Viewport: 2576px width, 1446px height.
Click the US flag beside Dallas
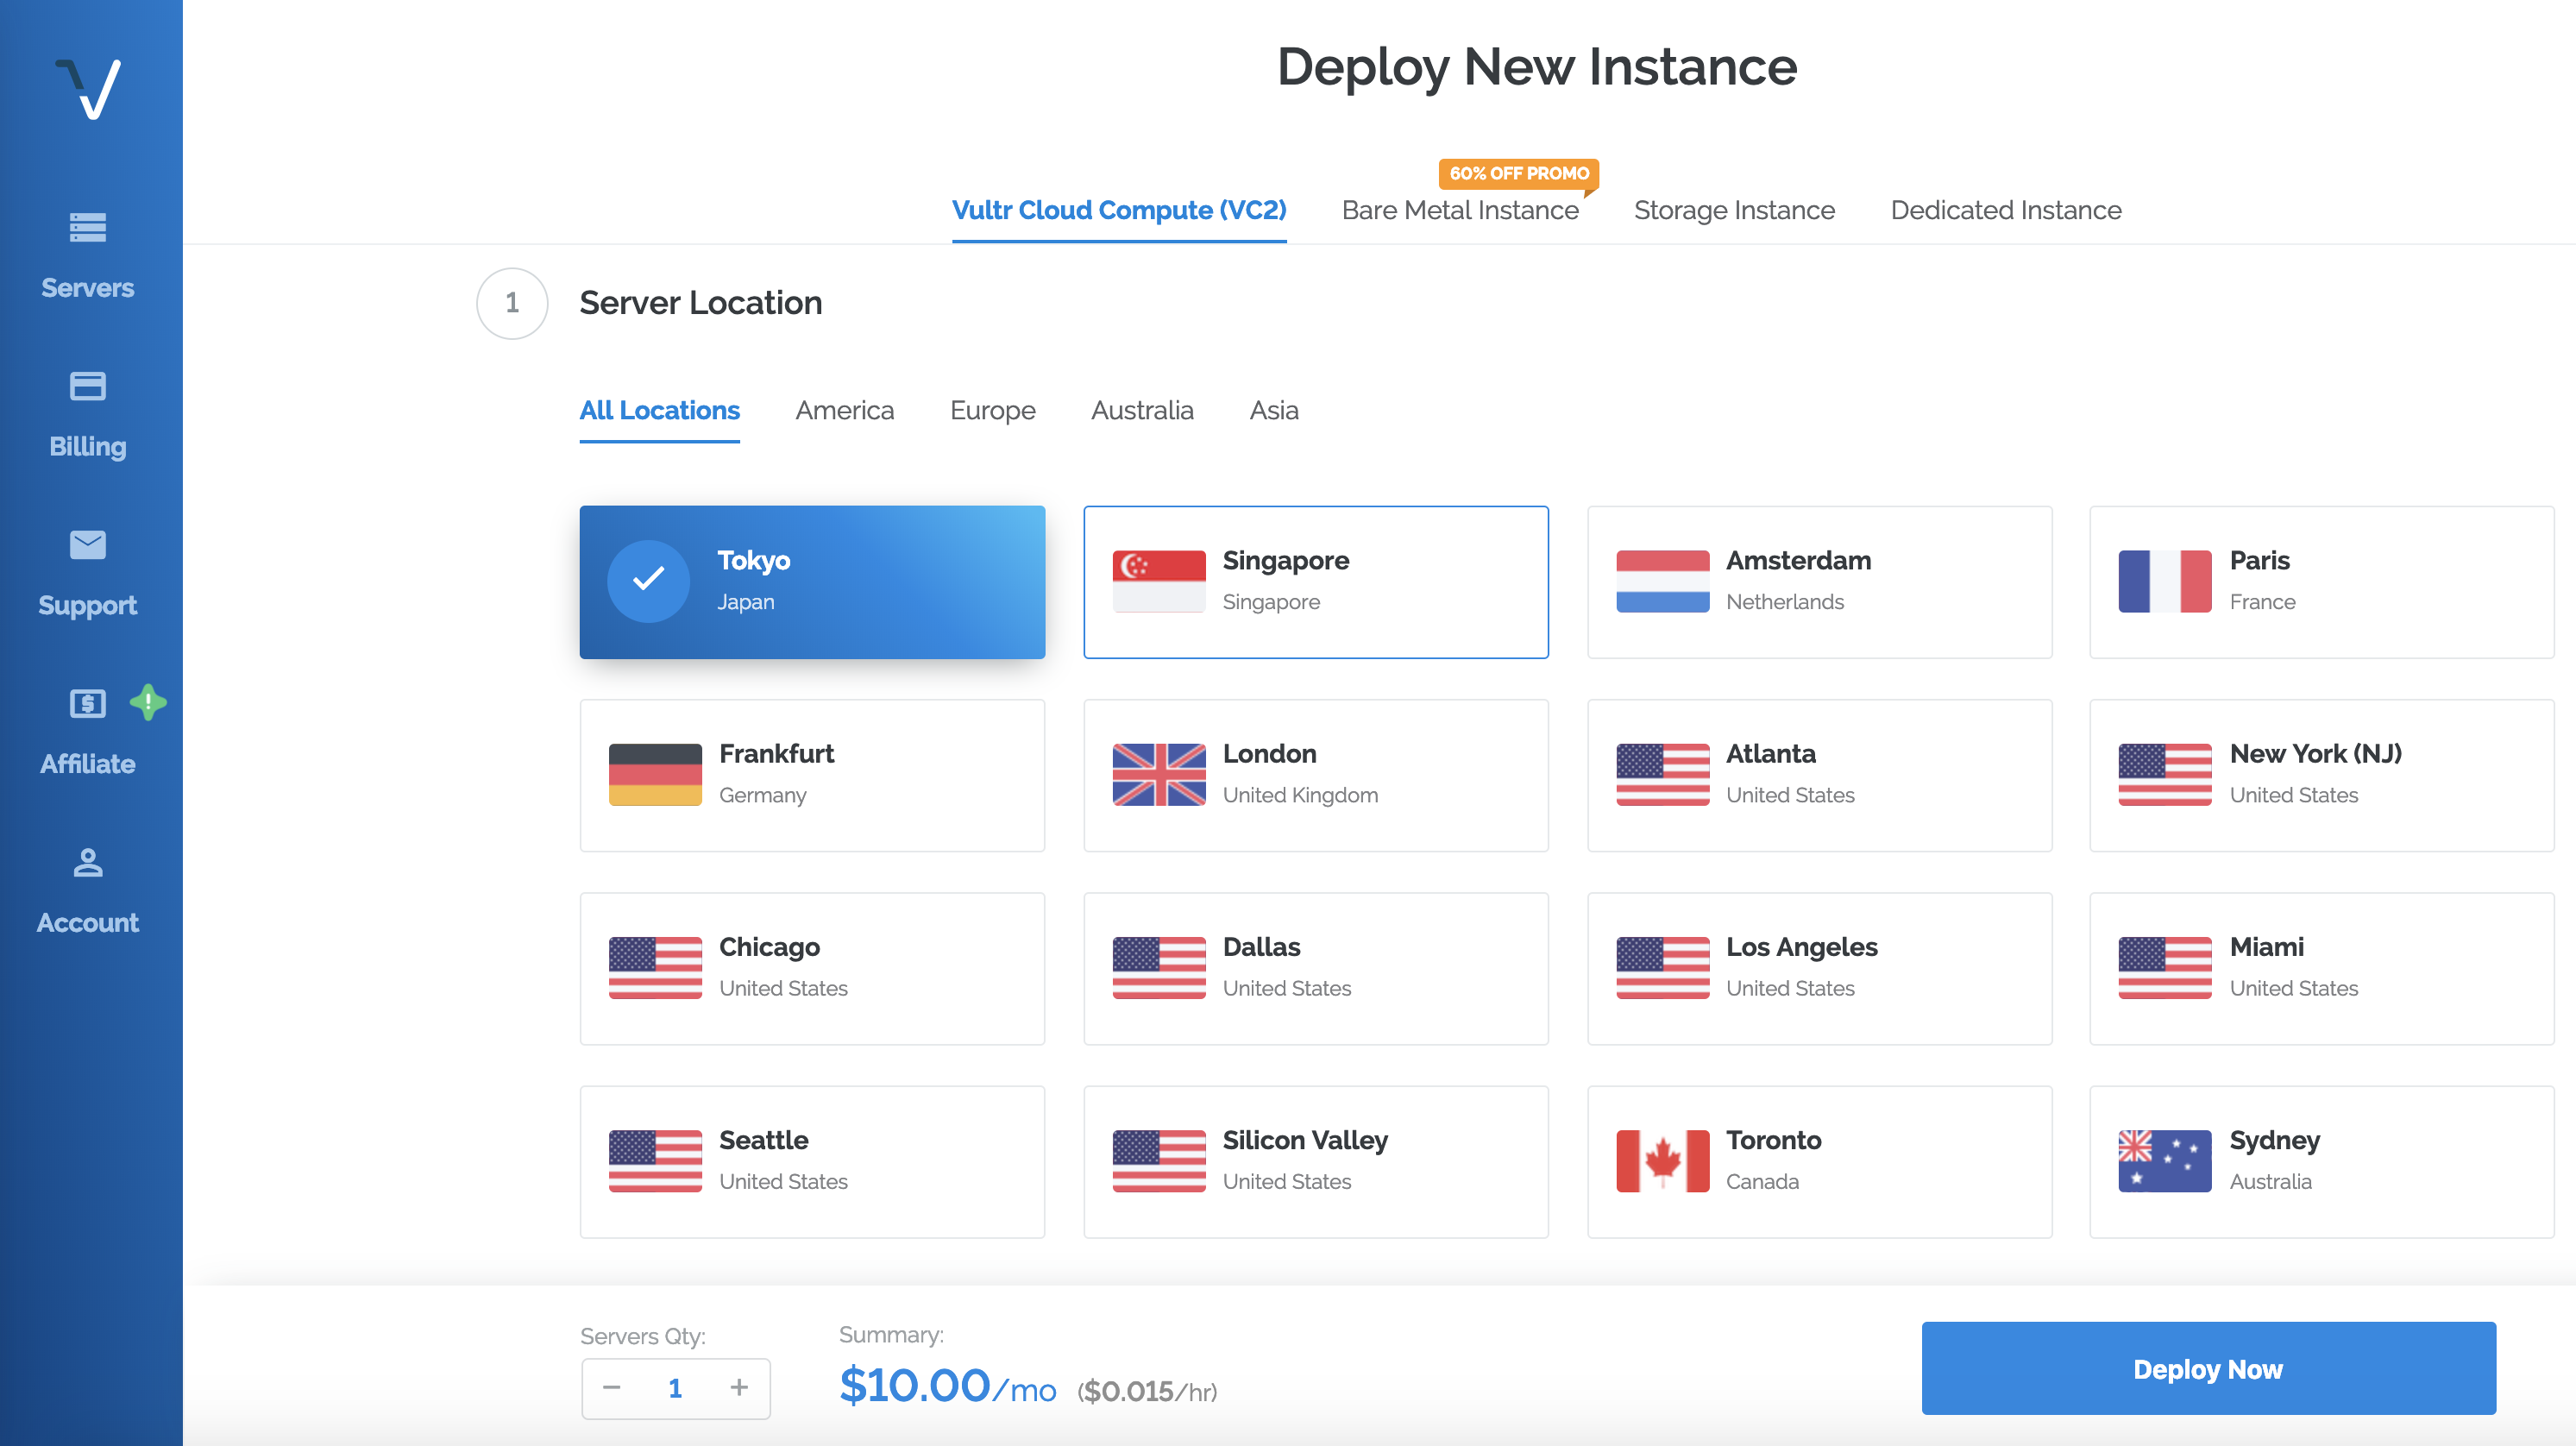point(1159,967)
